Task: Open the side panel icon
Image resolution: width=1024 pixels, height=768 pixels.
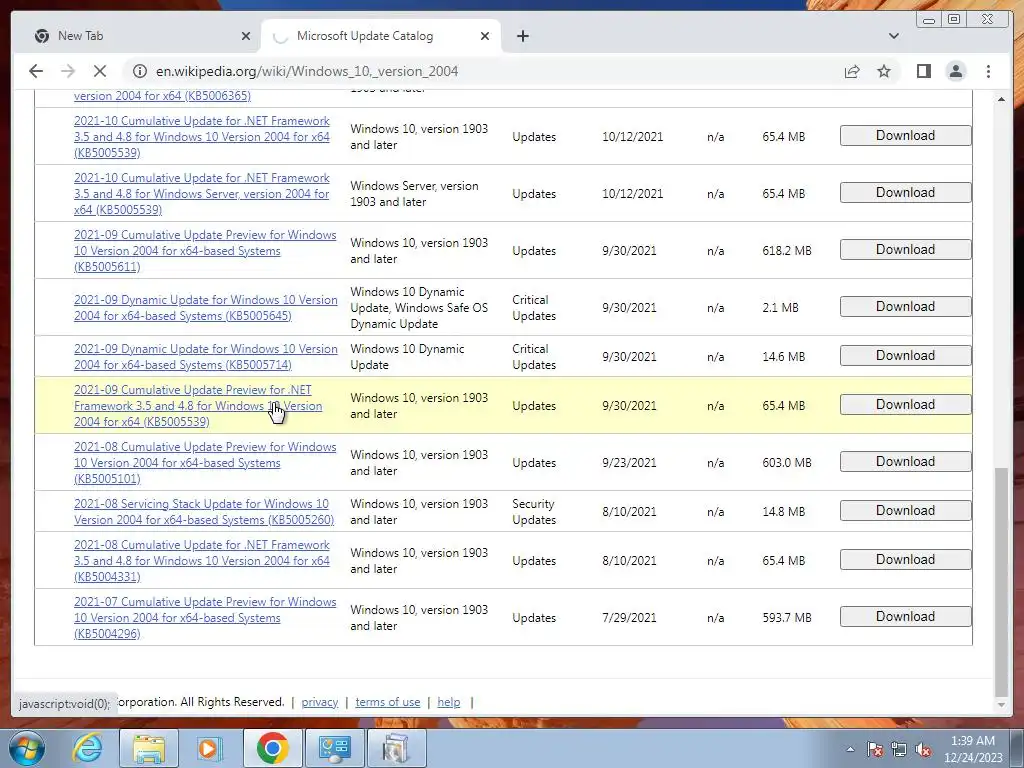Action: pyautogui.click(x=923, y=71)
